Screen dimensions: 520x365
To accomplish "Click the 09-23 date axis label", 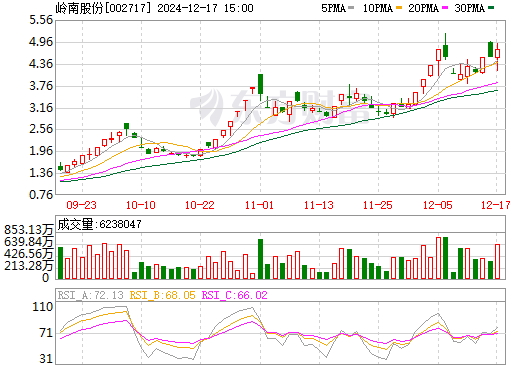I will click(81, 205).
